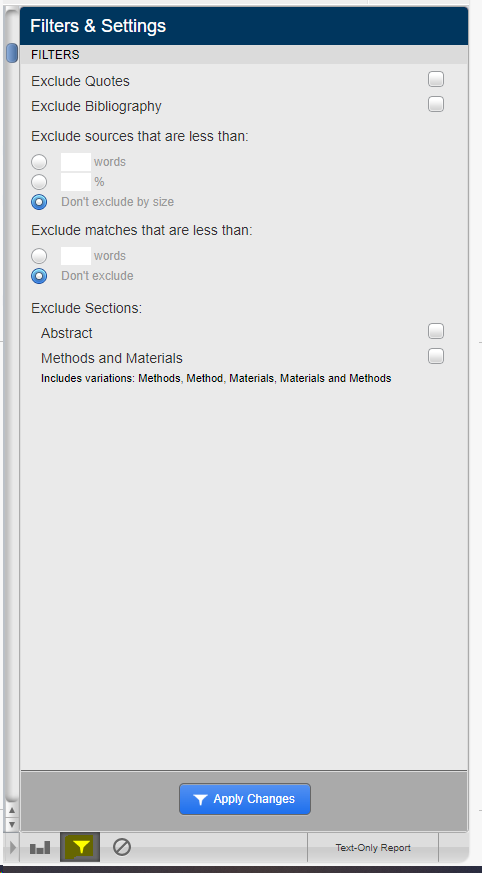Choose the Don't exclude by size radio
Image resolution: width=482 pixels, height=873 pixels.
pos(39,202)
